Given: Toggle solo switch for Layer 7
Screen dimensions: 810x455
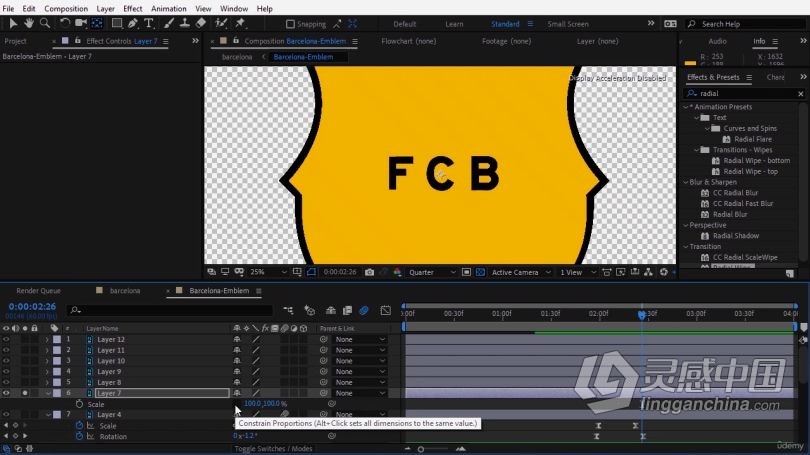Looking at the screenshot, I should pos(24,393).
